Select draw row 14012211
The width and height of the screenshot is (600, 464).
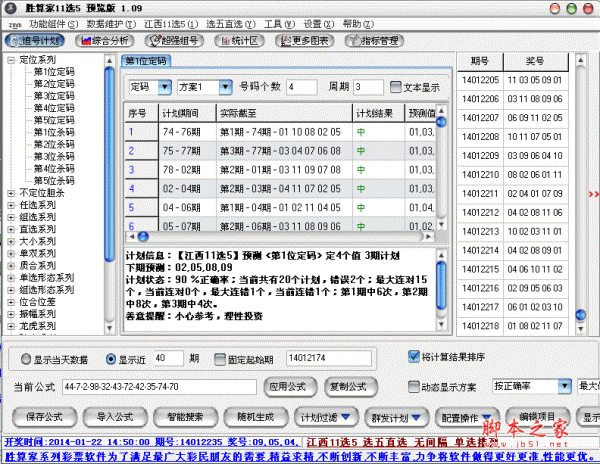(x=512, y=194)
